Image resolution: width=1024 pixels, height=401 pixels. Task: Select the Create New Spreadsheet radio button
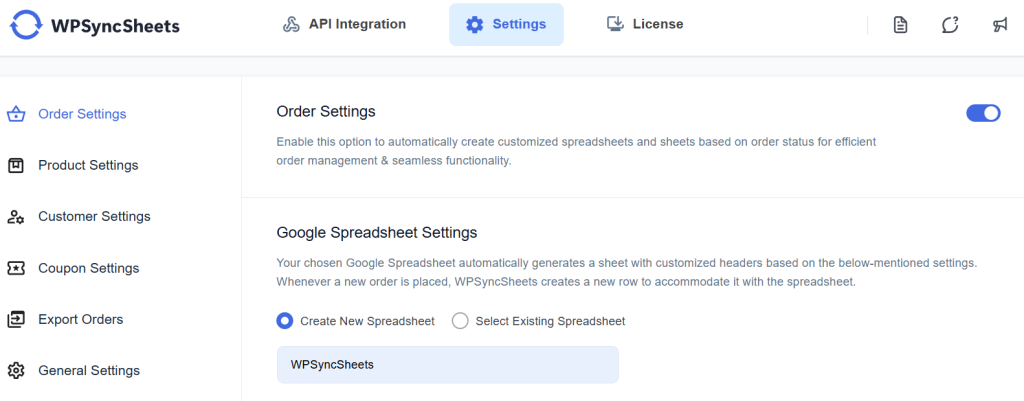tap(285, 321)
